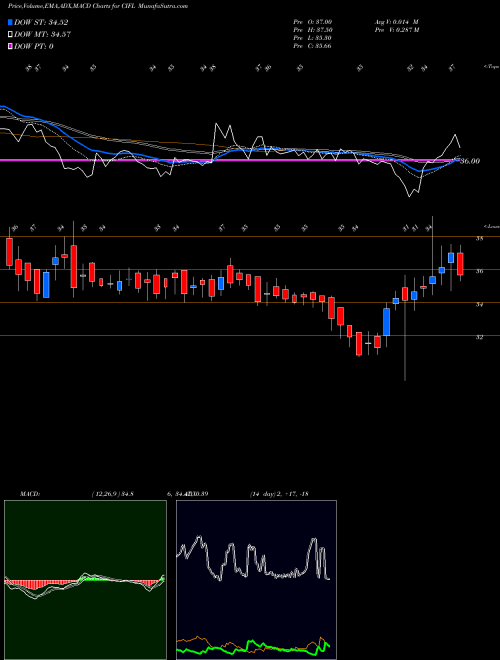The height and width of the screenshot is (660, 500).
Task: Click the chart title mentioning MunafaSutra.com
Action: pos(98,6)
